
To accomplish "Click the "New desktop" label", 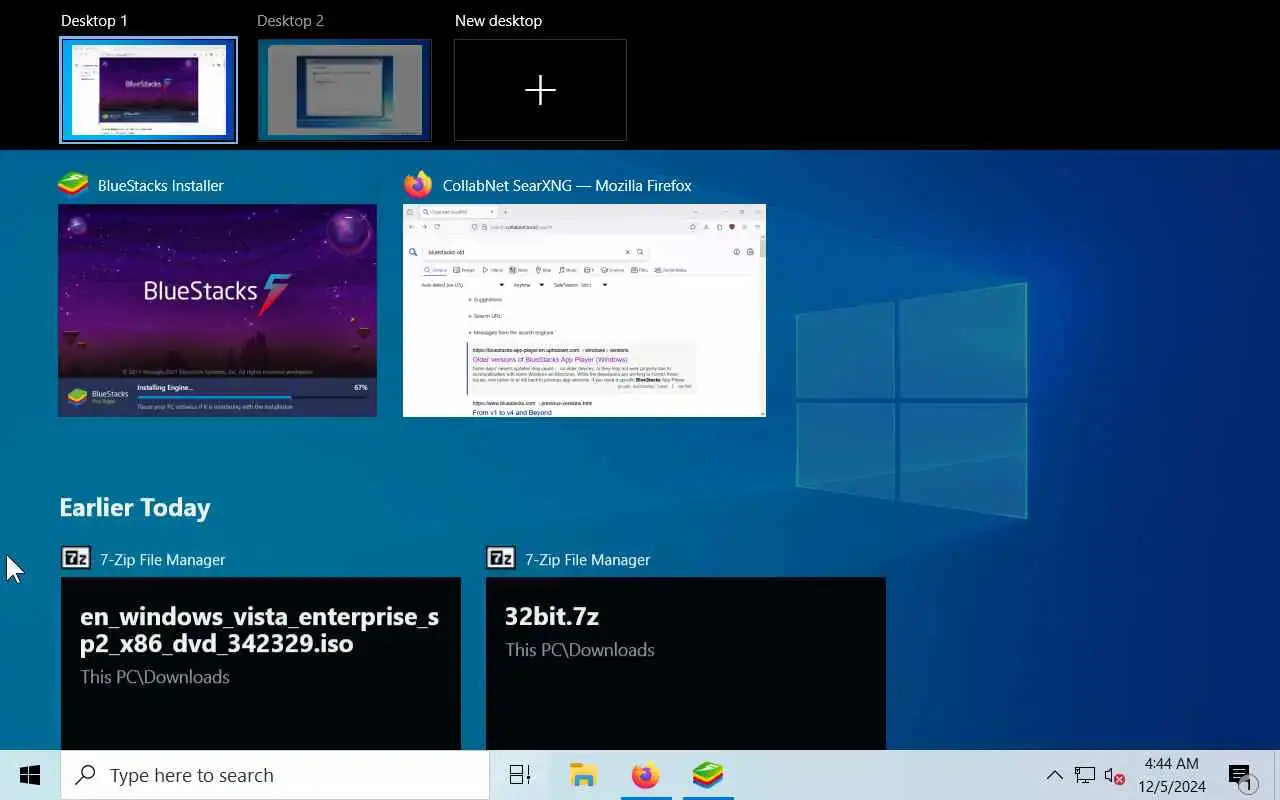I will click(x=498, y=20).
